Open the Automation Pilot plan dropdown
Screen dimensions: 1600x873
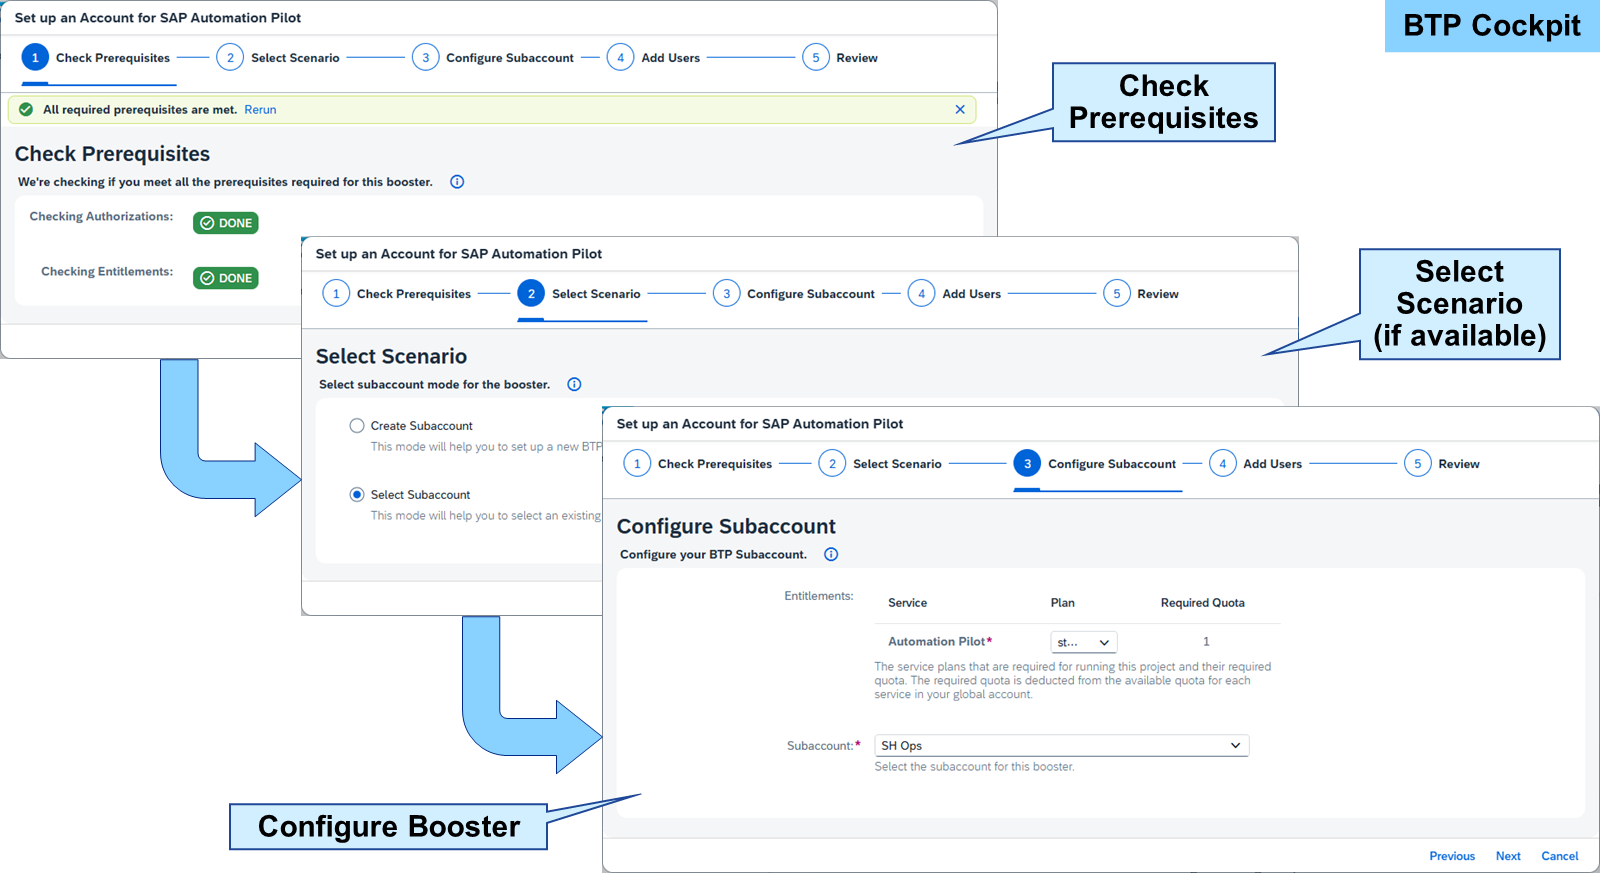[x=1083, y=643]
